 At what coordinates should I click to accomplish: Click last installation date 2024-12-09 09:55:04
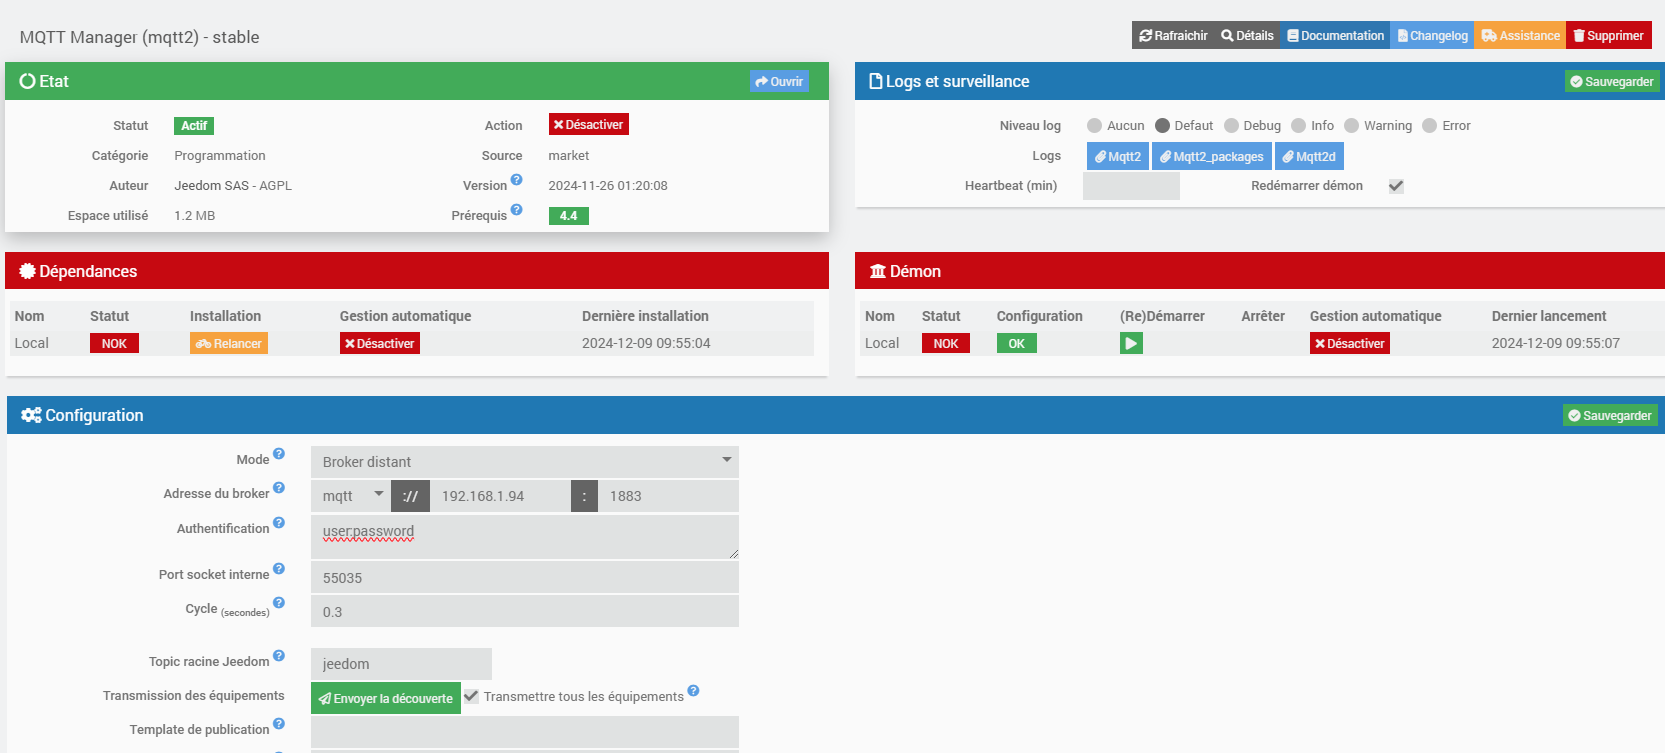[646, 343]
